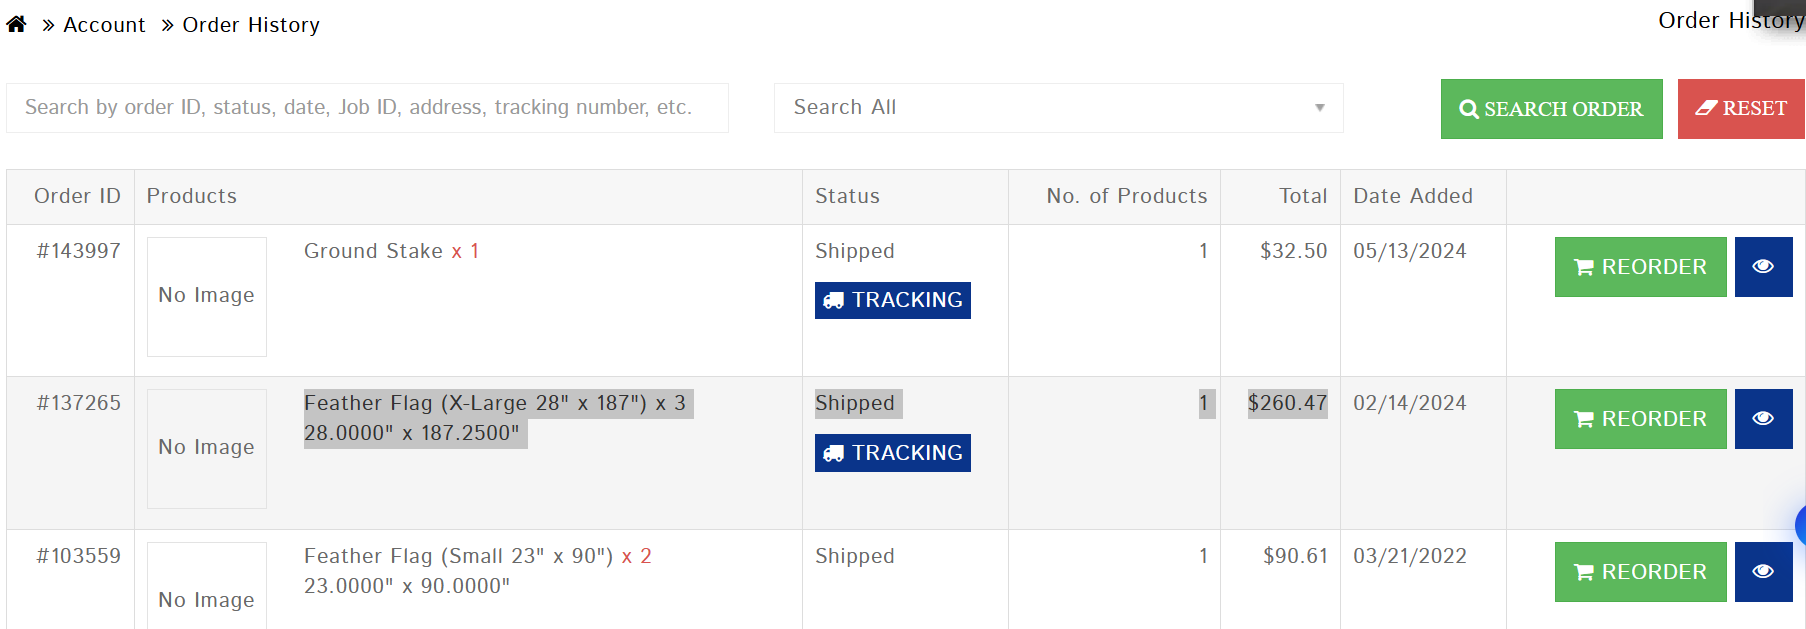Image resolution: width=1806 pixels, height=629 pixels.
Task: Click the order search input field
Action: pyautogui.click(x=367, y=108)
